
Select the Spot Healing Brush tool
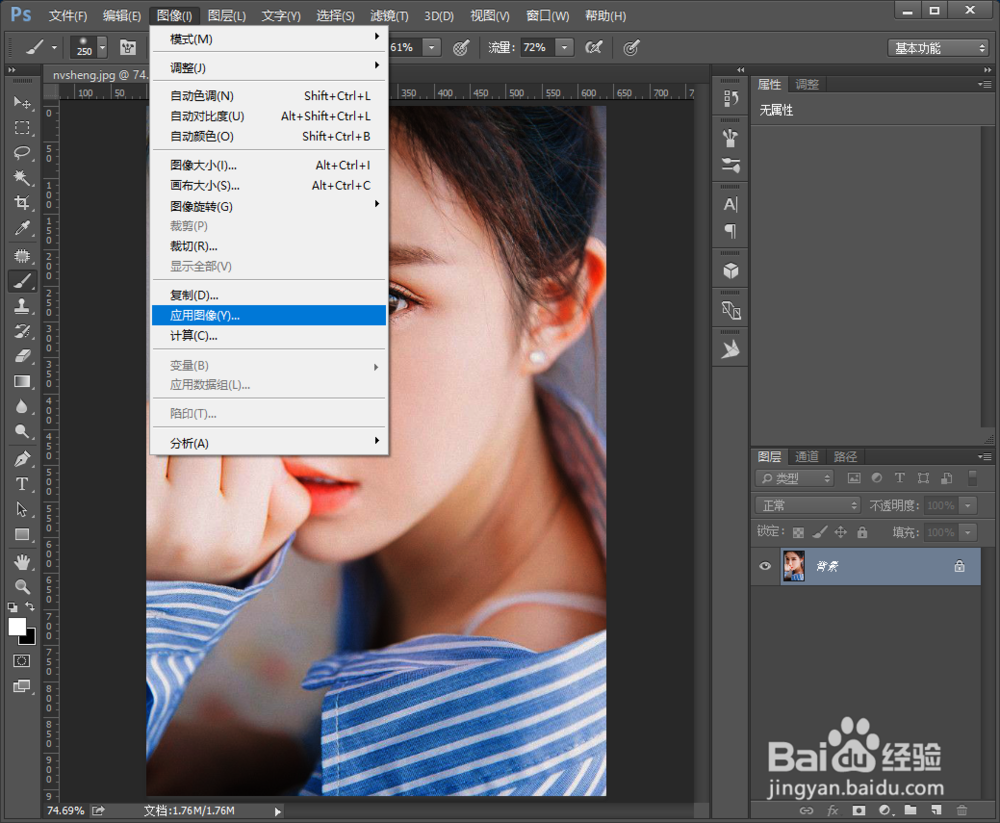[22, 256]
